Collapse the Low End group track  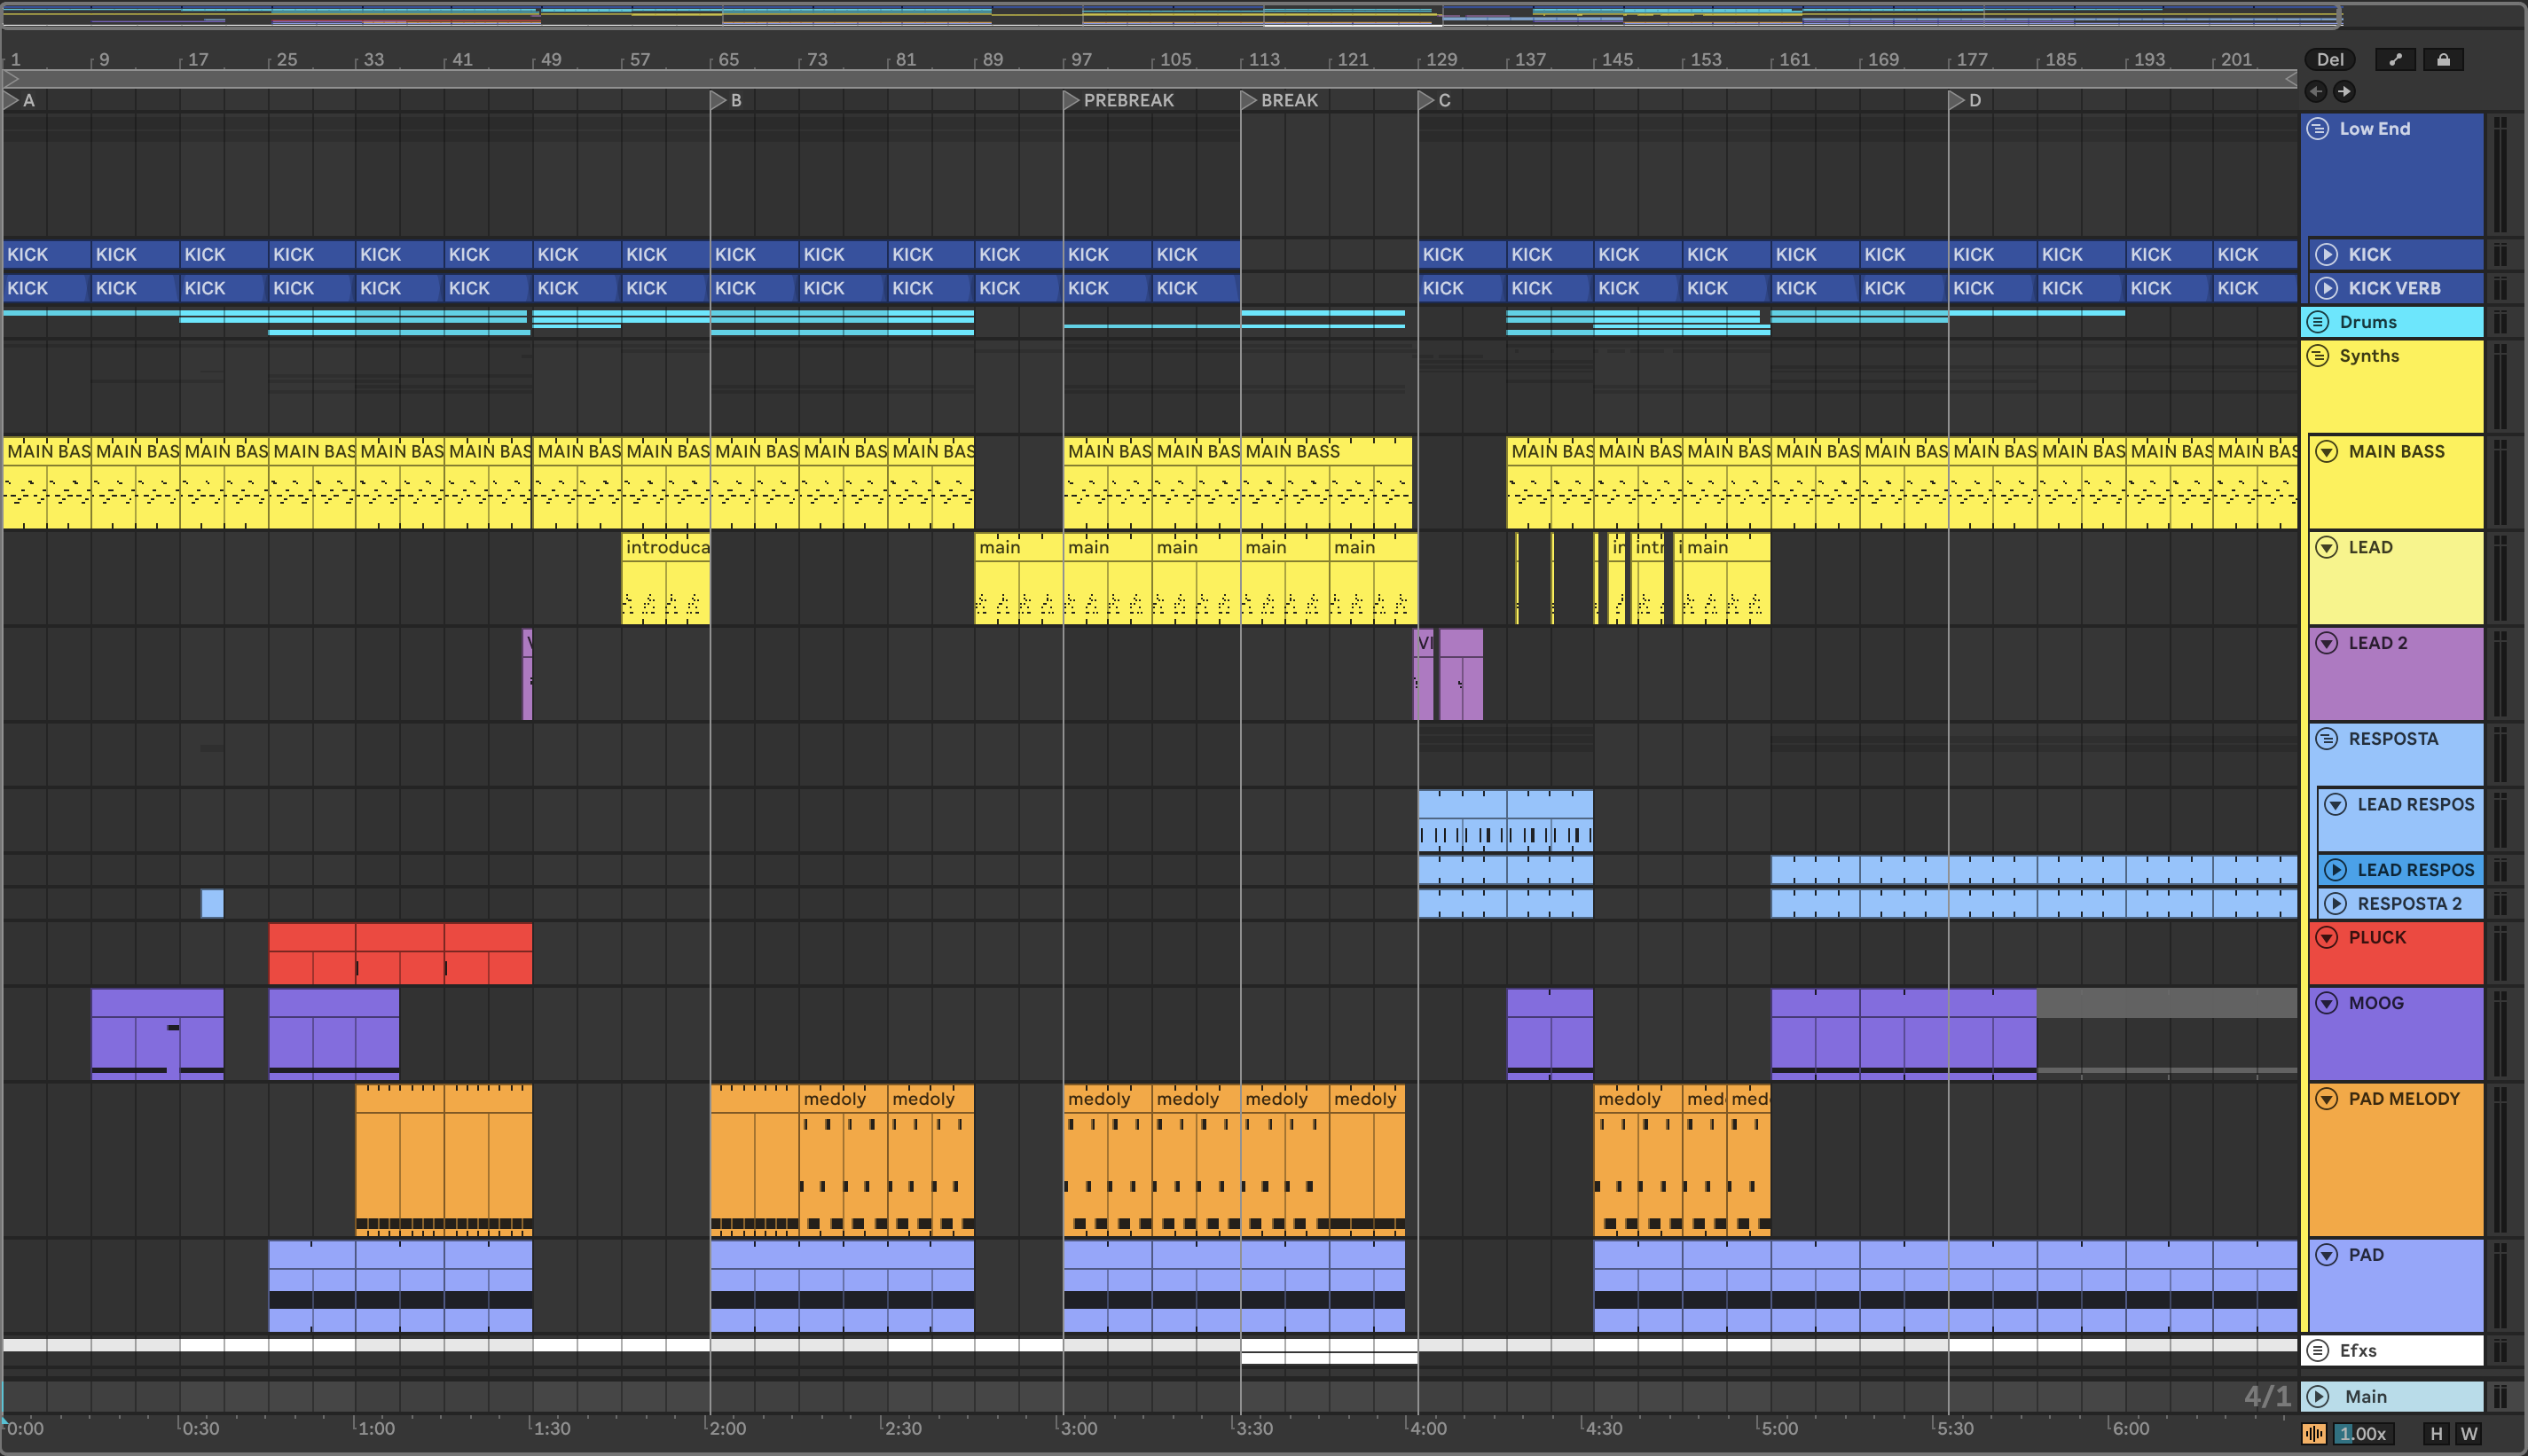[x=2318, y=129]
